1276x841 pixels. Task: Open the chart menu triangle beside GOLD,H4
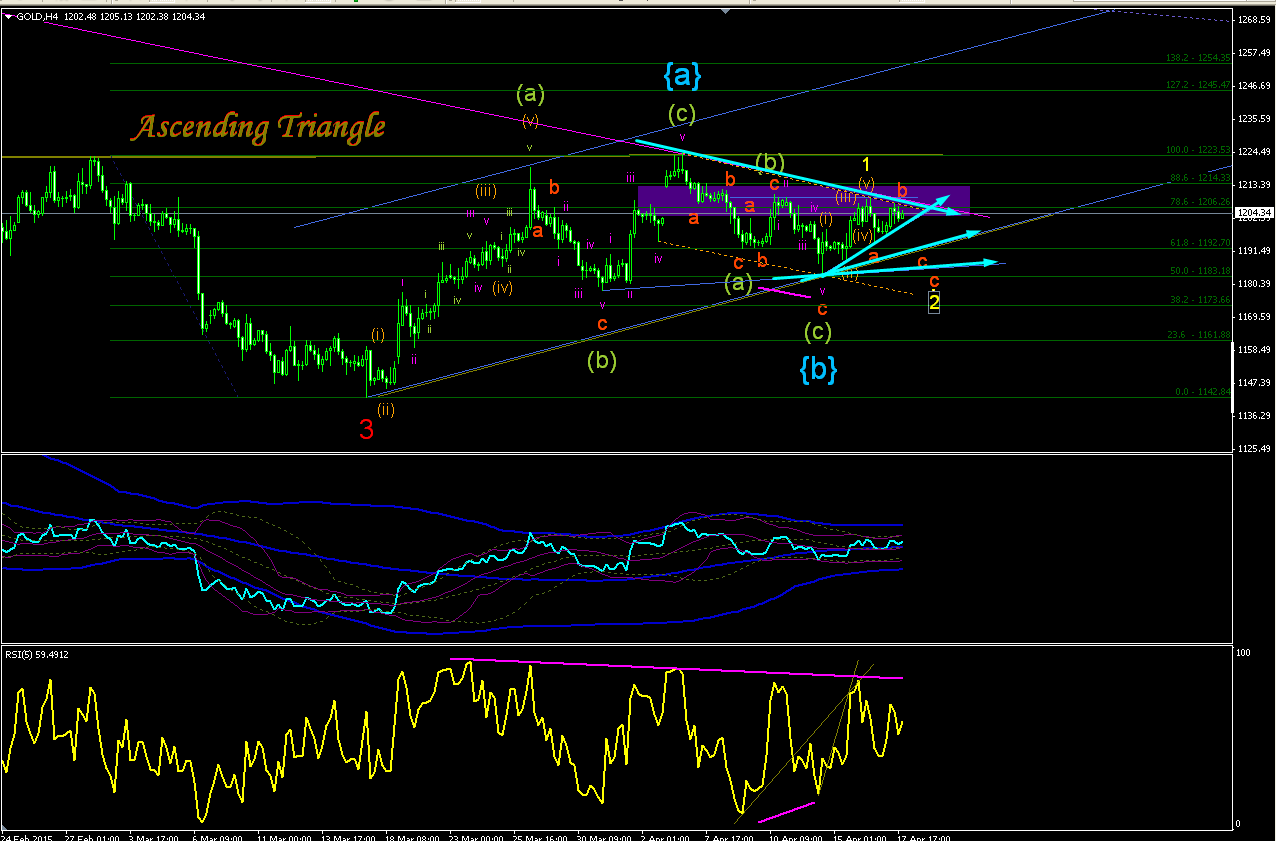[x=9, y=15]
